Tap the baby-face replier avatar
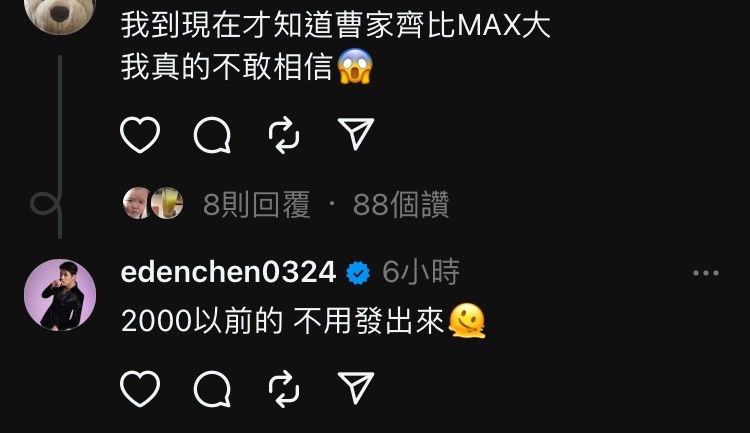Viewport: 750px width, 433px height. pyautogui.click(x=136, y=203)
